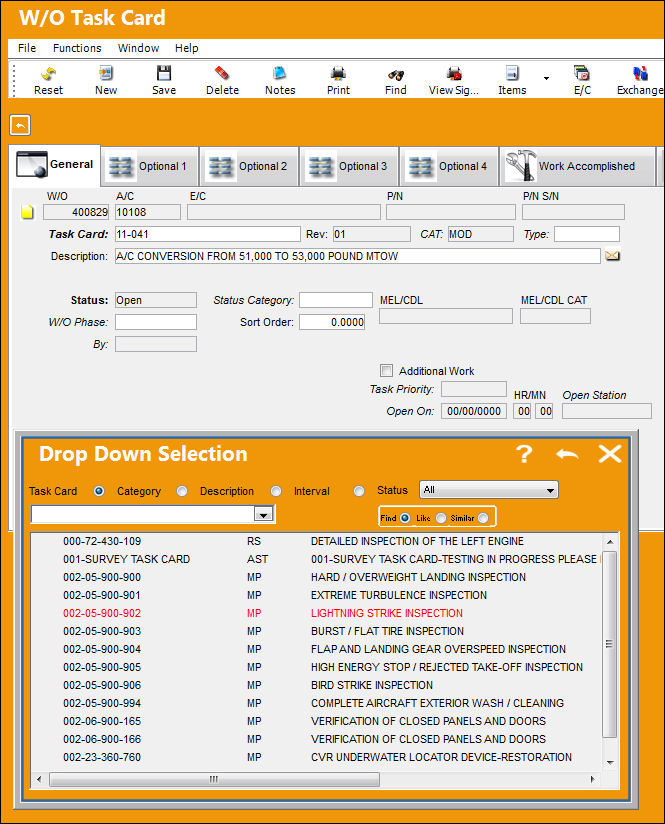Screen dimensions: 665x824
Task: Enable the Additional Work checkbox
Action: [386, 370]
